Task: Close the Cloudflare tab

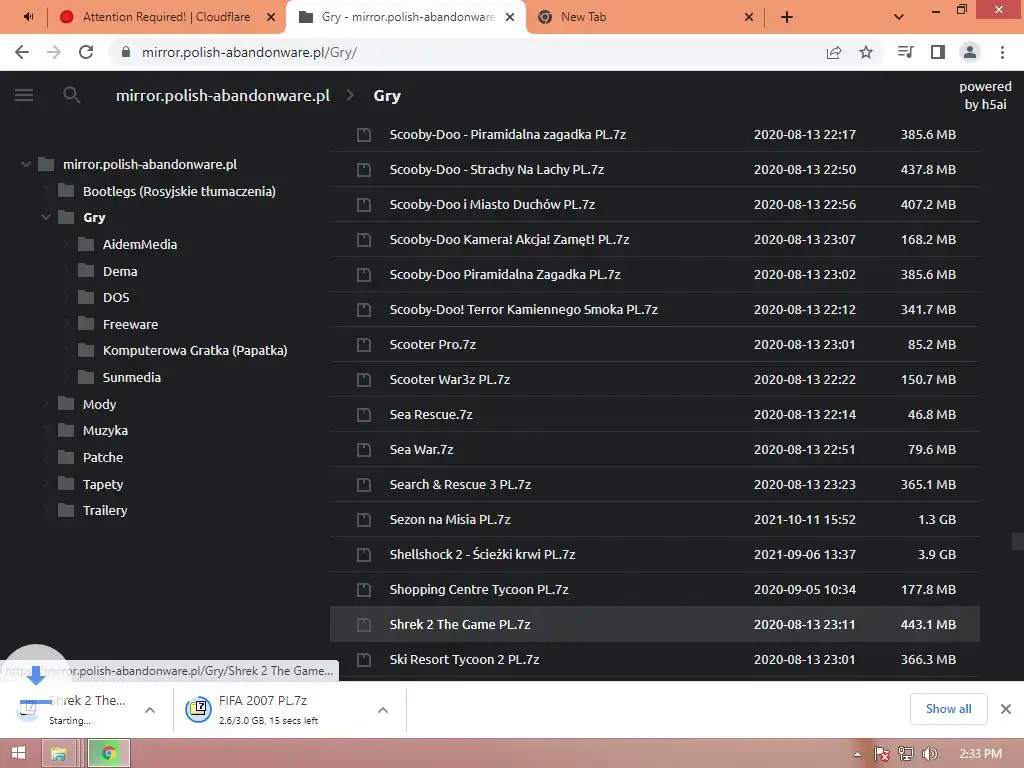Action: click(271, 18)
